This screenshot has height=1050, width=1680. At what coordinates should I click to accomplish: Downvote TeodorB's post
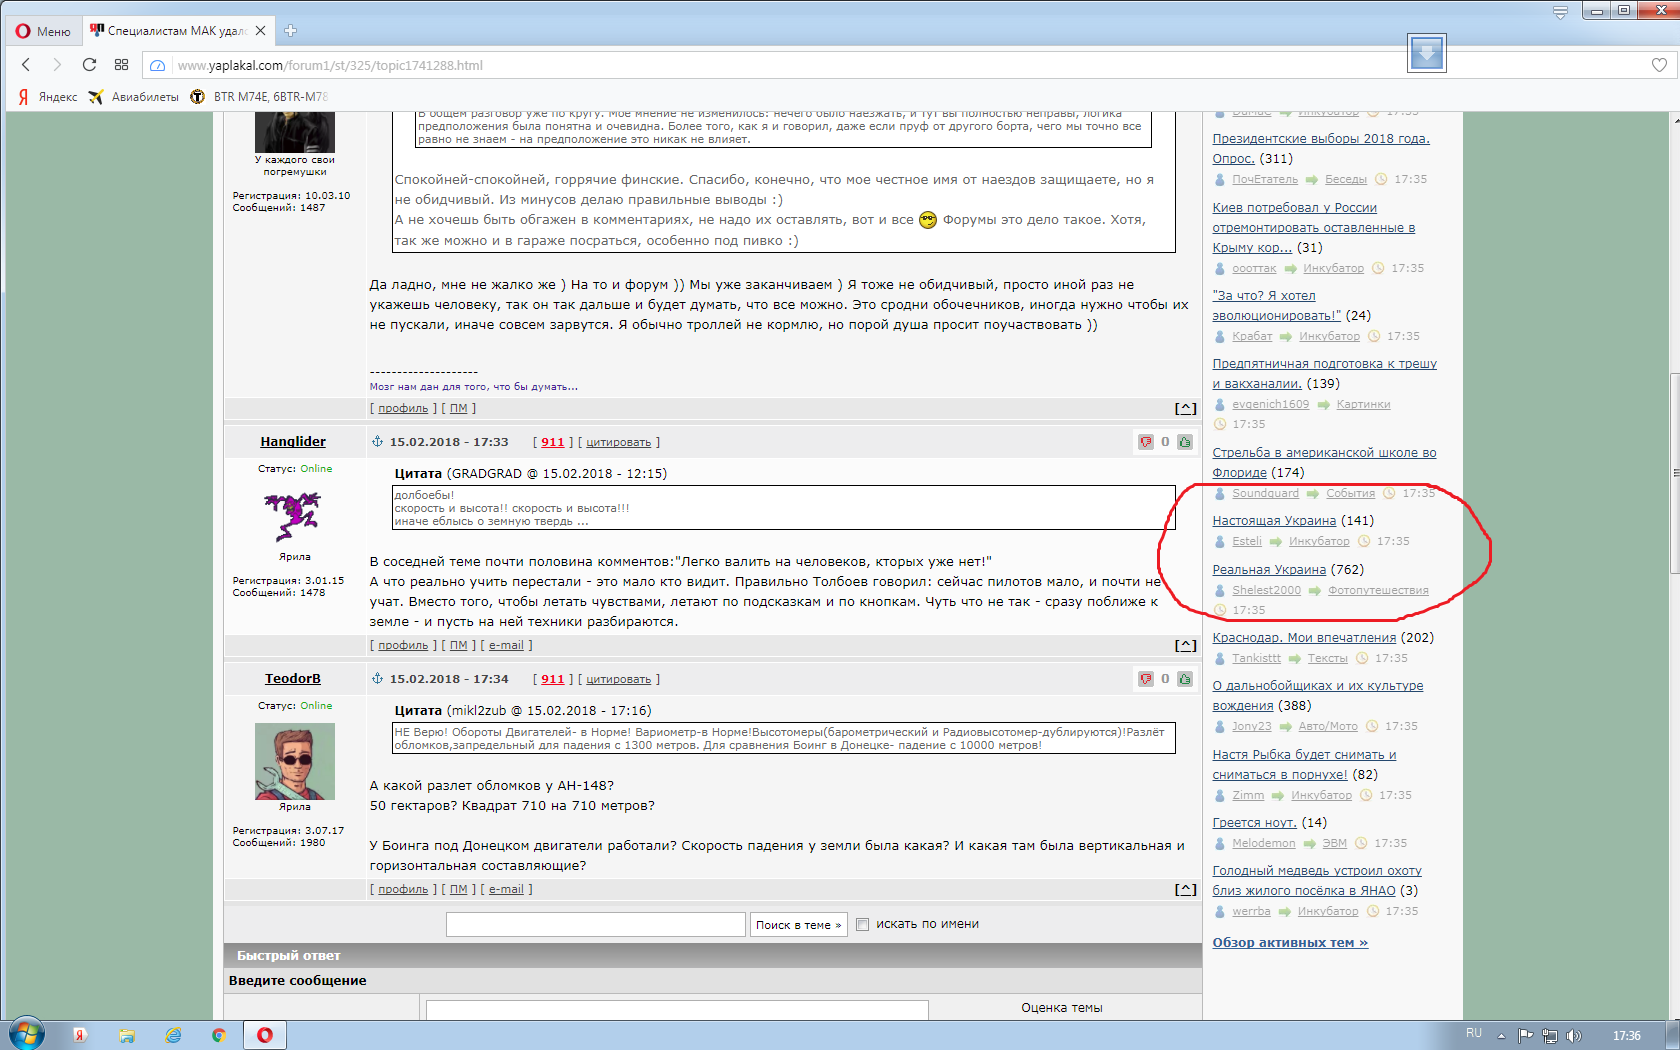[x=1146, y=679]
